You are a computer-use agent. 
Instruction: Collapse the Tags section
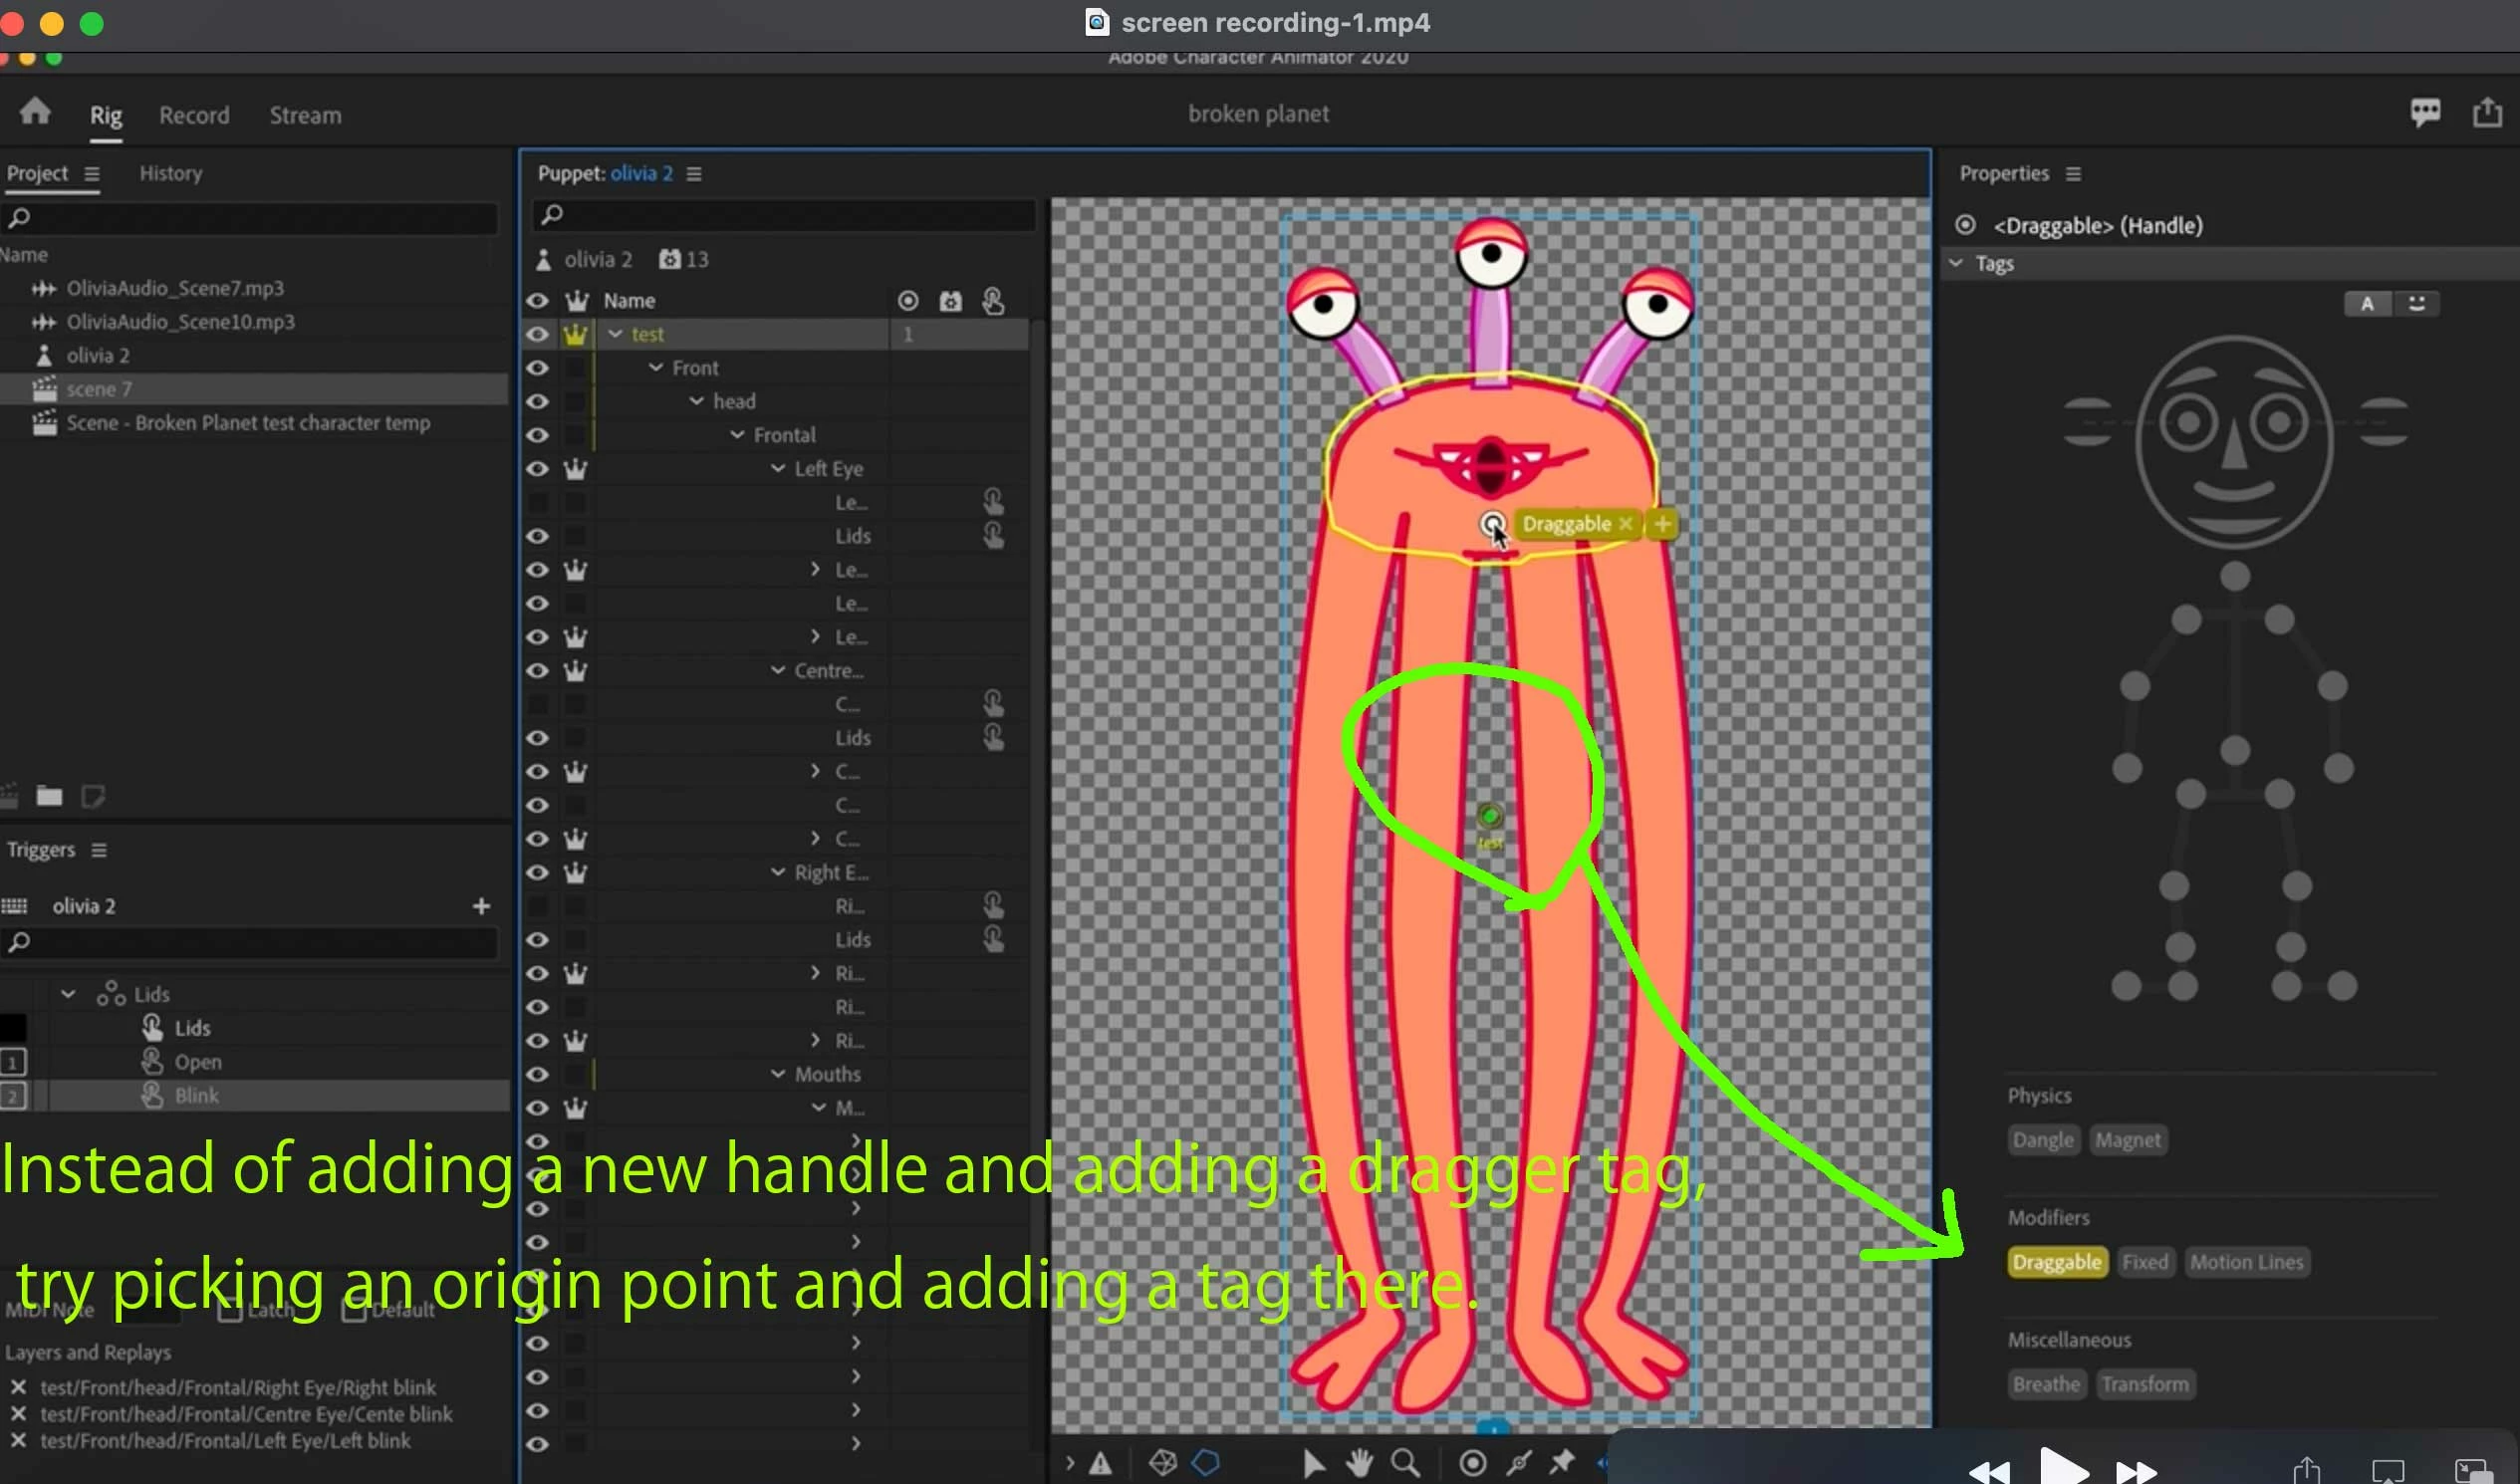(x=1956, y=264)
